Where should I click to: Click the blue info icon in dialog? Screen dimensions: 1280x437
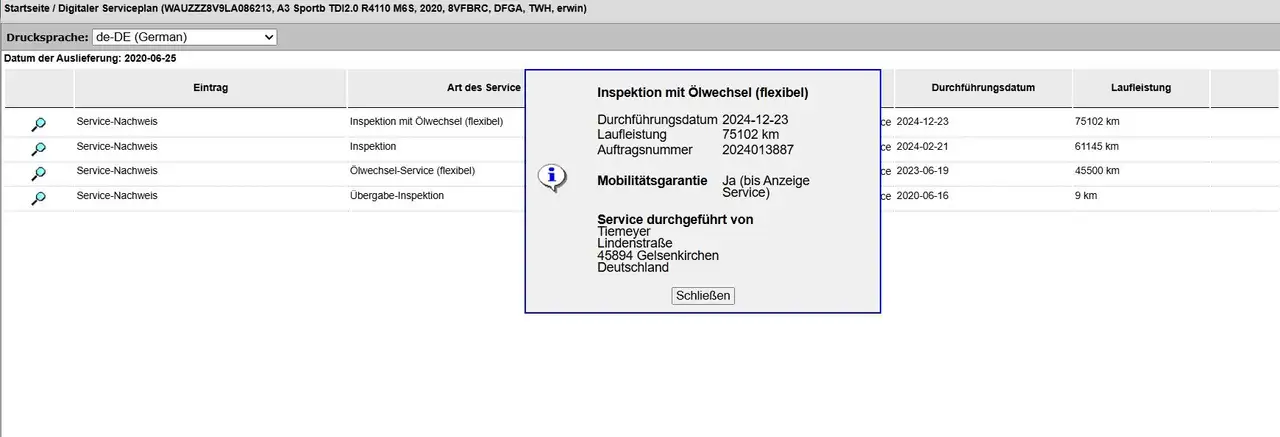coord(552,178)
